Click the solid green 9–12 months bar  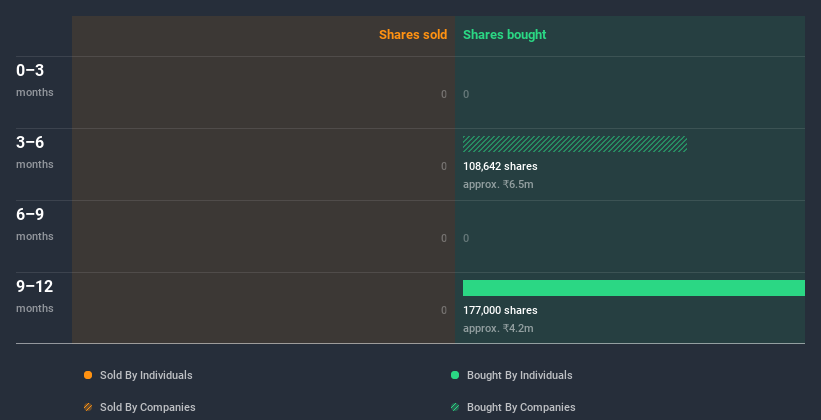click(x=634, y=288)
